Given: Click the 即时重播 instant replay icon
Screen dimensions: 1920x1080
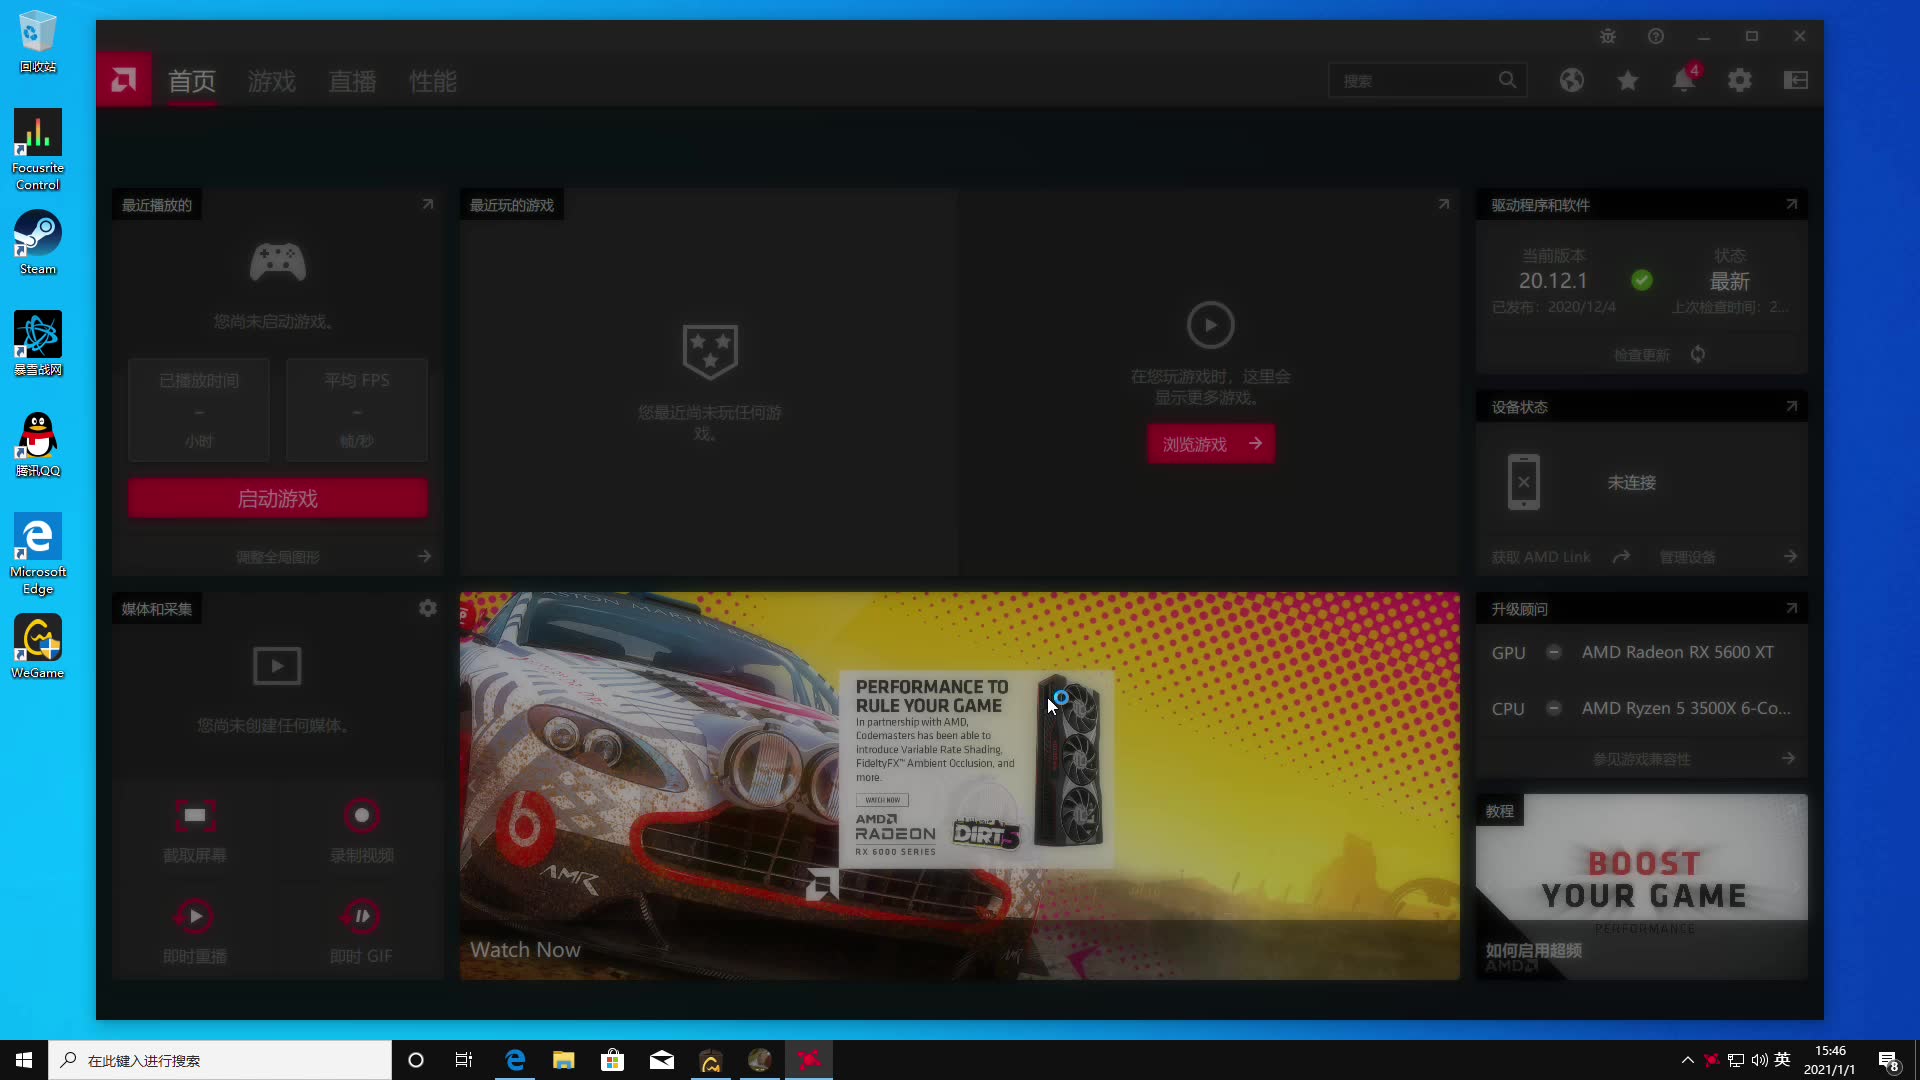Looking at the screenshot, I should click(x=194, y=915).
